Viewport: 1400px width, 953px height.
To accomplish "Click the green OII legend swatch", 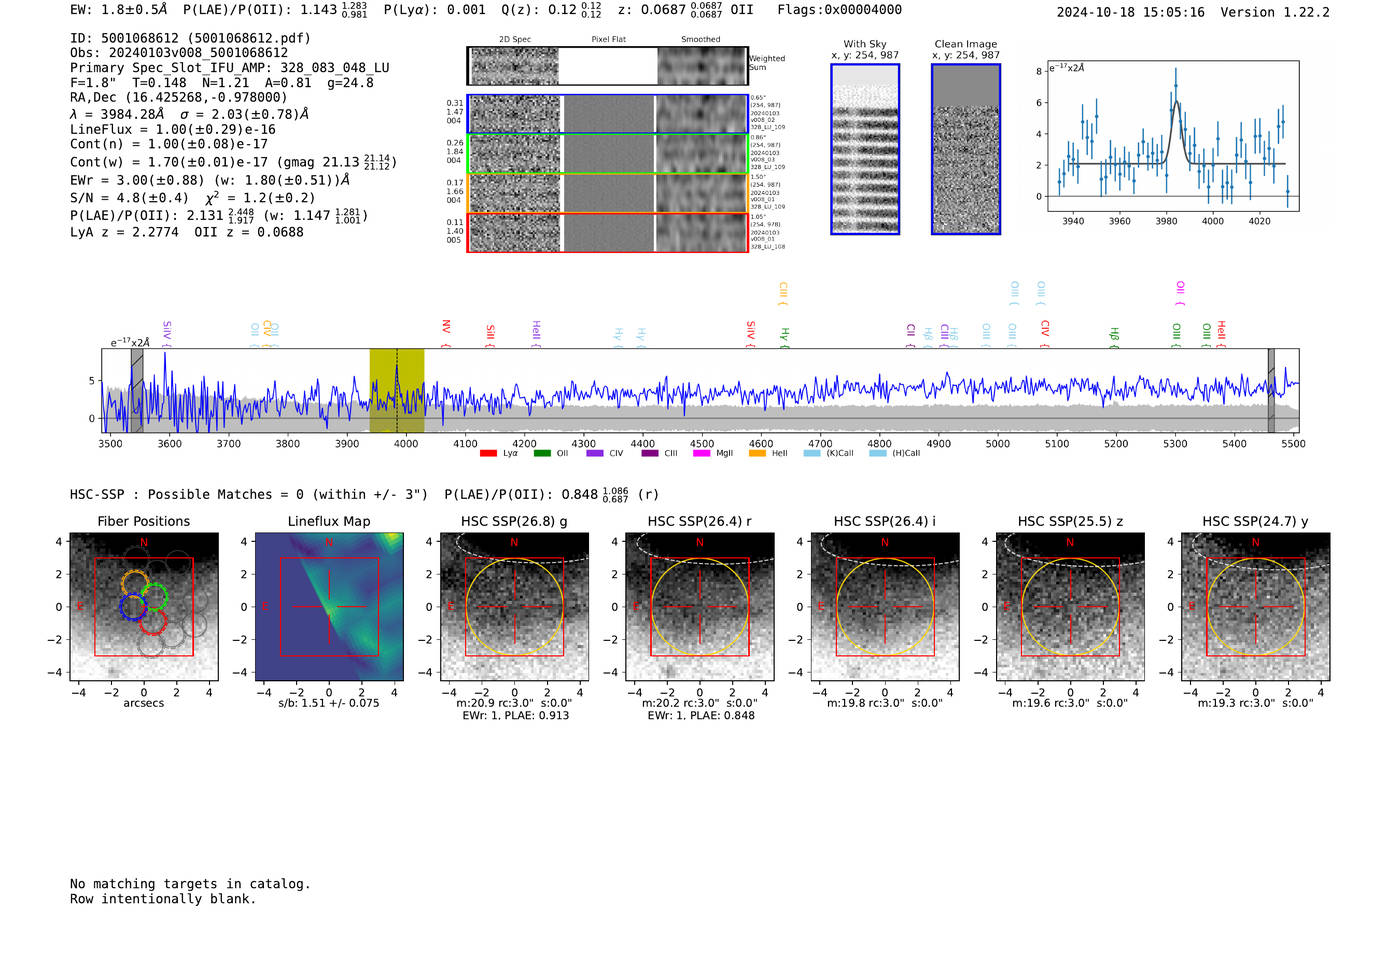I will tap(542, 453).
